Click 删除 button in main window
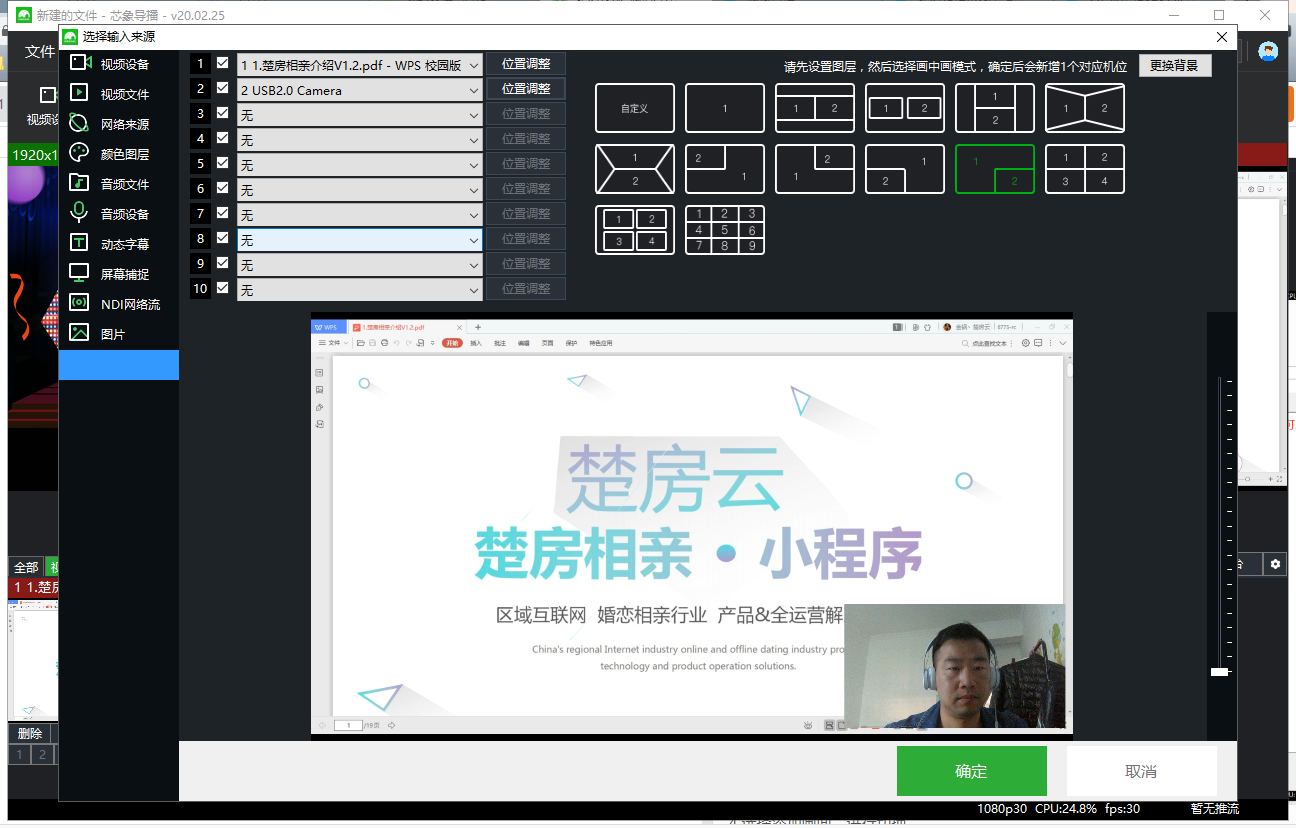Image resolution: width=1296 pixels, height=828 pixels. (x=30, y=733)
